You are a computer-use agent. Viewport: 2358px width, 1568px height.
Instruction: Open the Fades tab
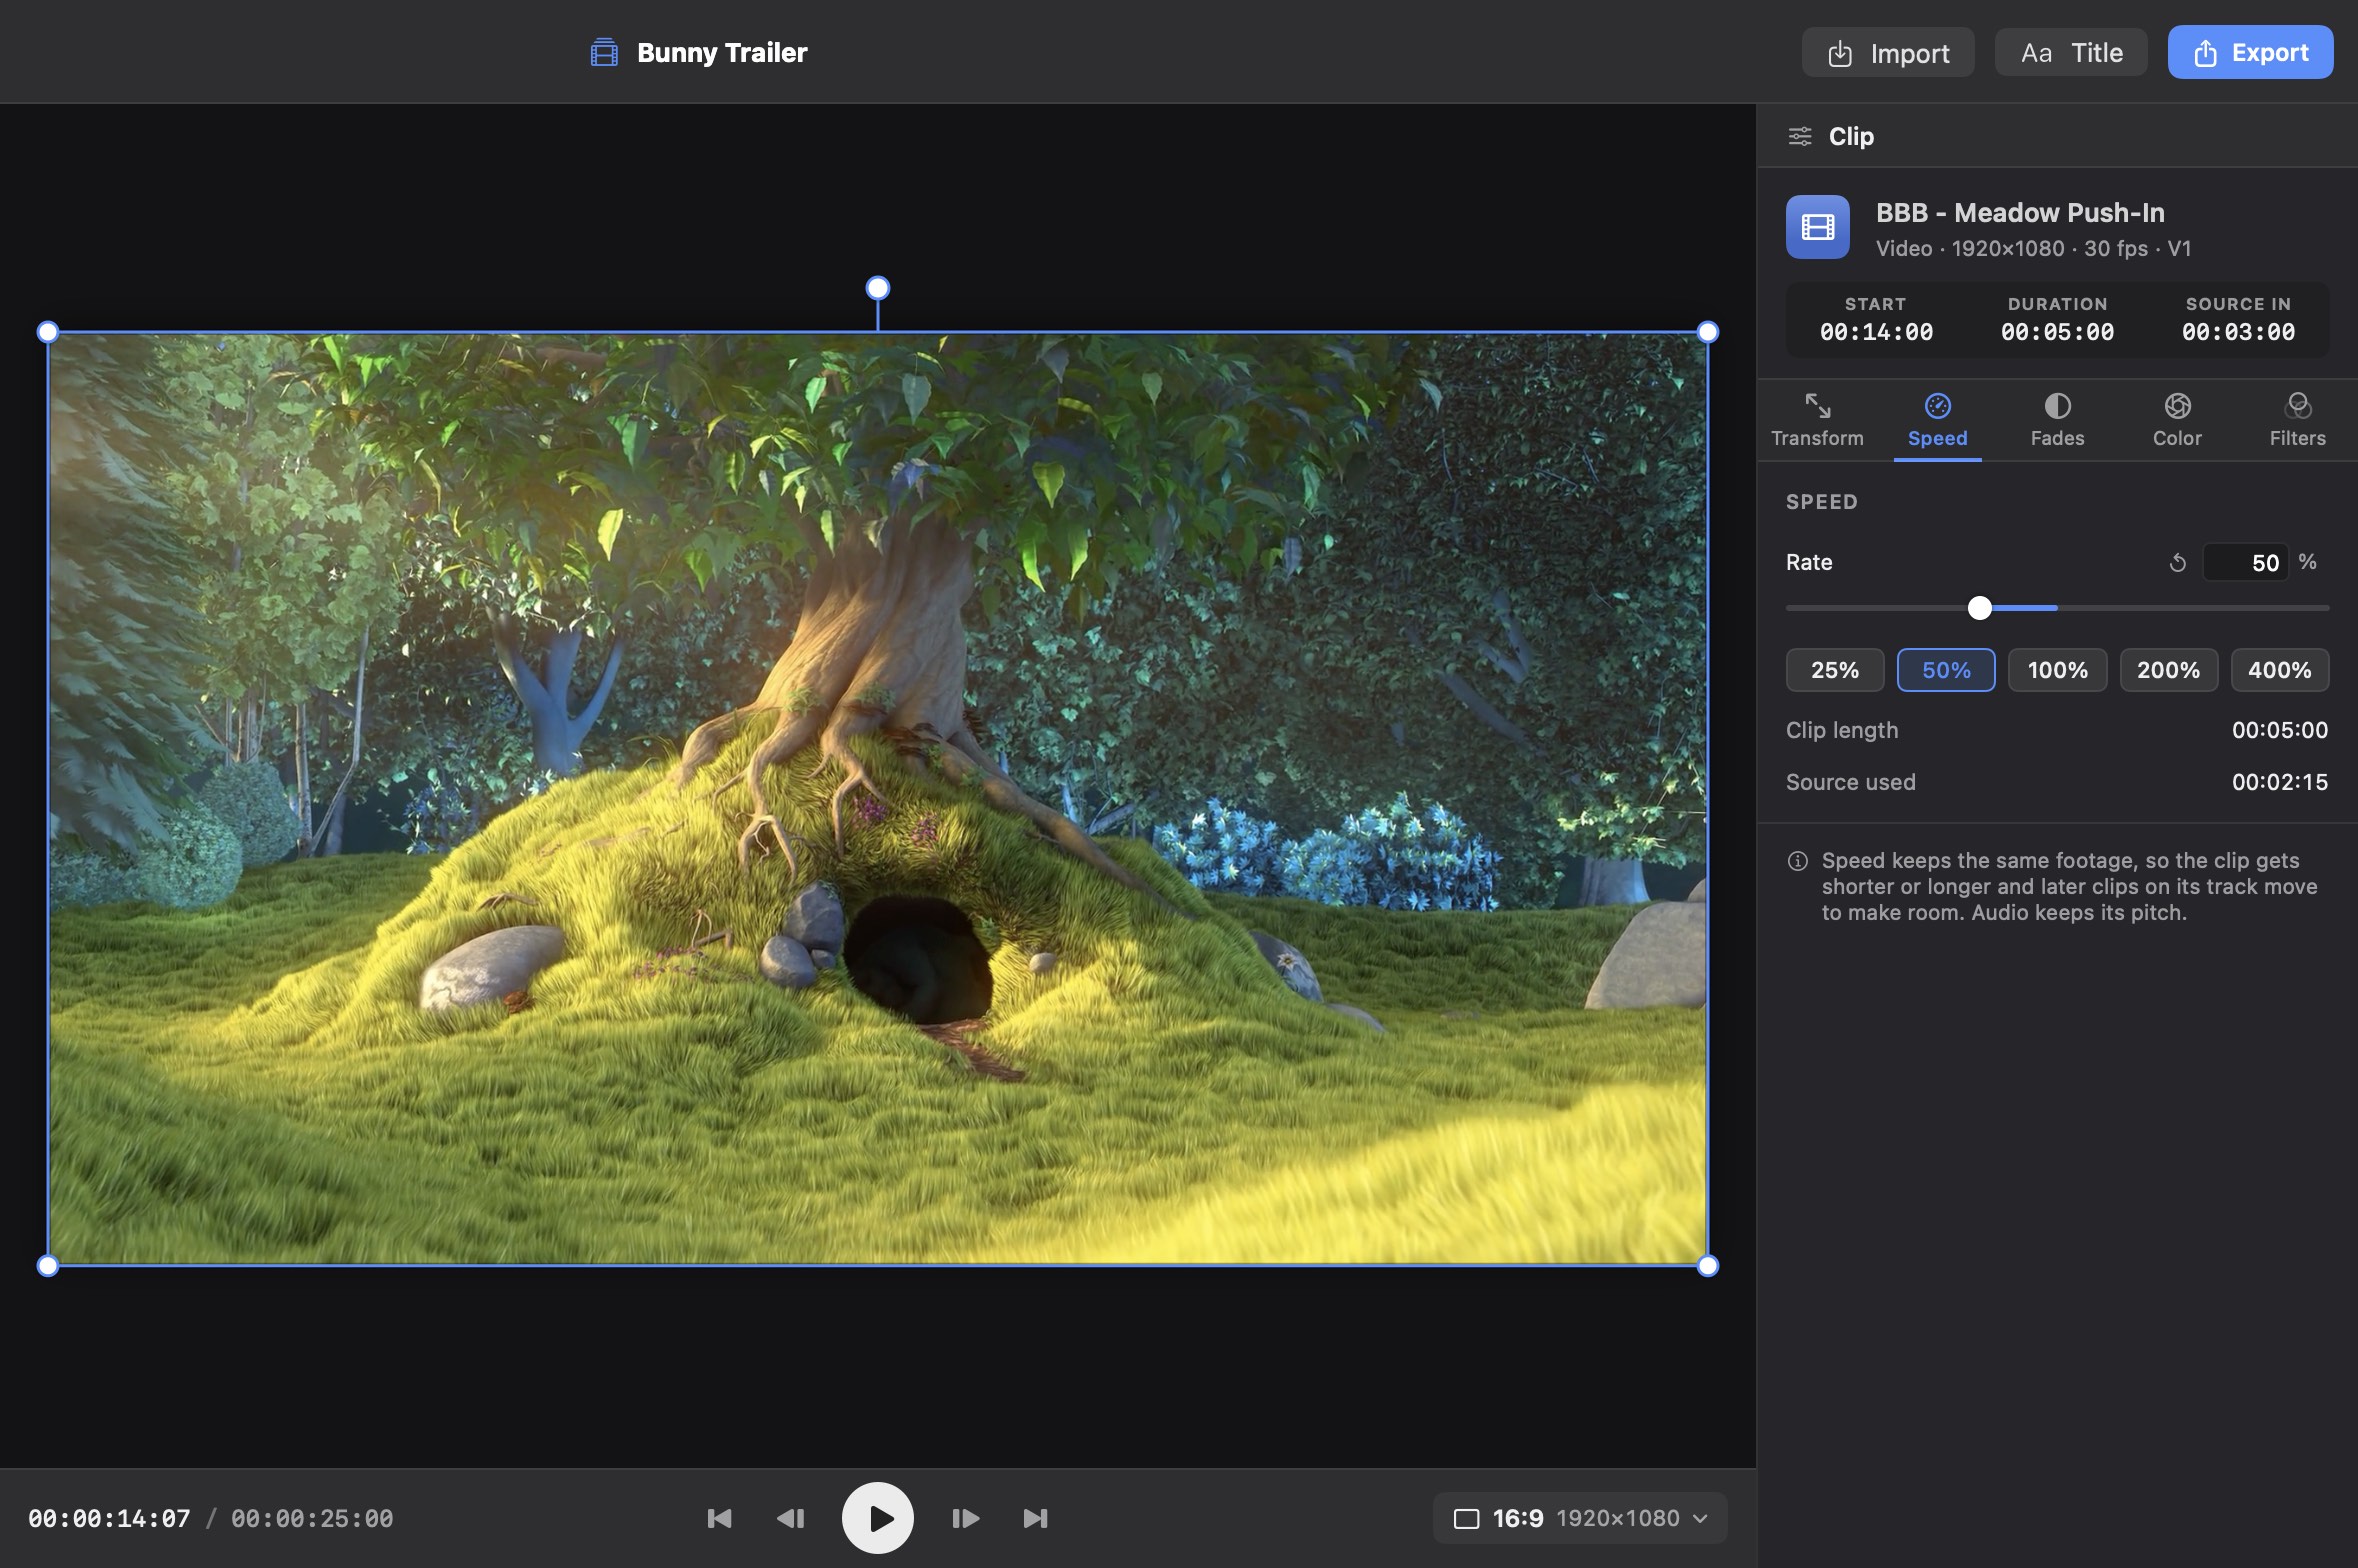pos(2057,420)
